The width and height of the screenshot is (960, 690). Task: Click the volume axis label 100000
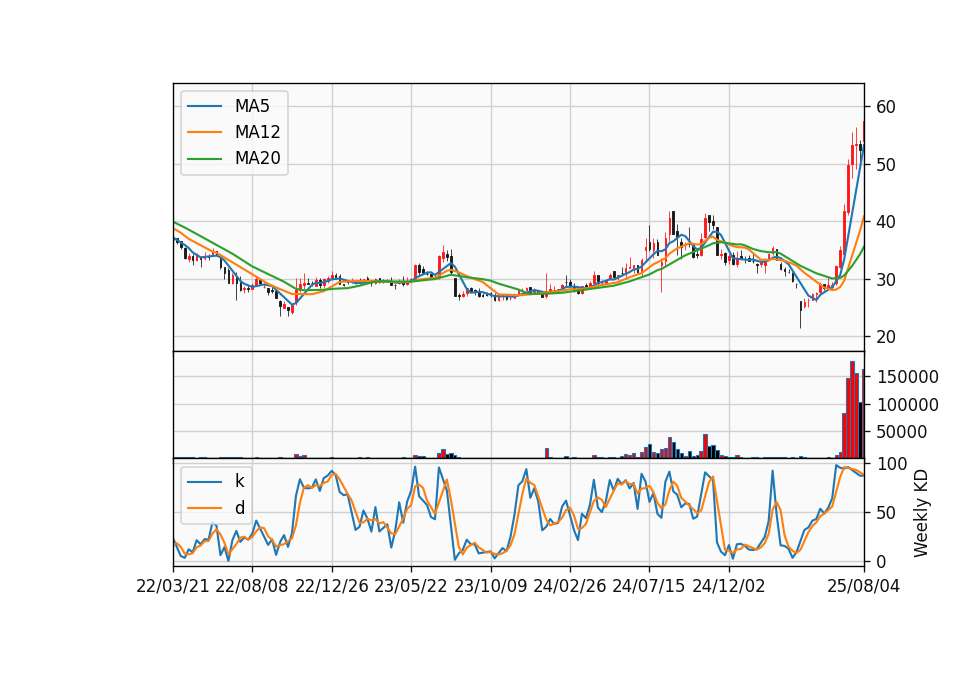(x=907, y=405)
